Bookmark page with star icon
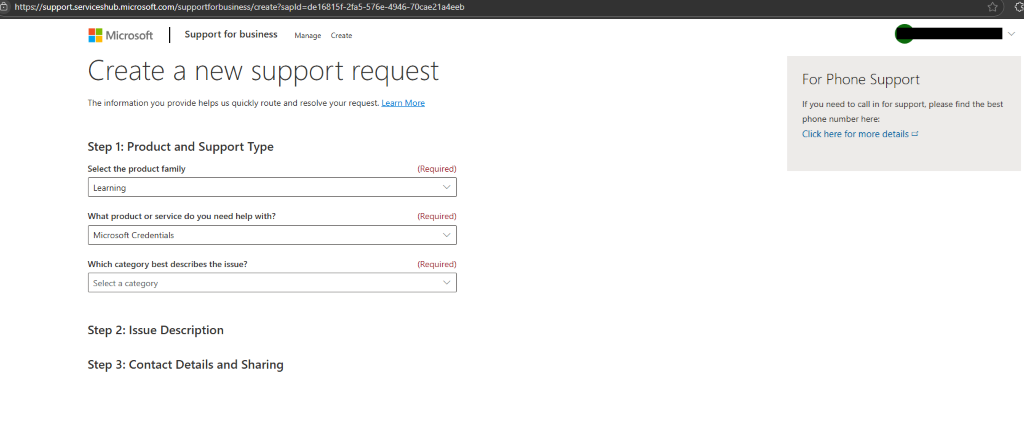Viewport: 1024px width, 434px height. pyautogui.click(x=993, y=7)
